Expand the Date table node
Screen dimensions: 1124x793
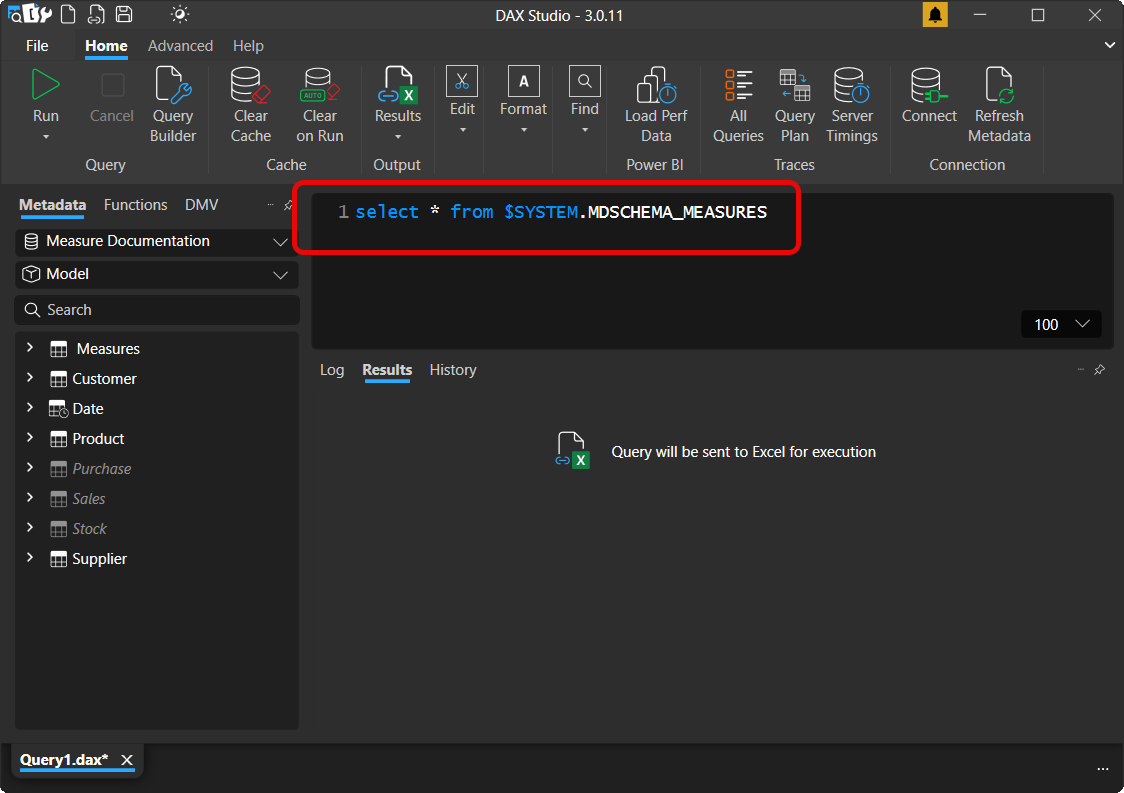[30, 408]
